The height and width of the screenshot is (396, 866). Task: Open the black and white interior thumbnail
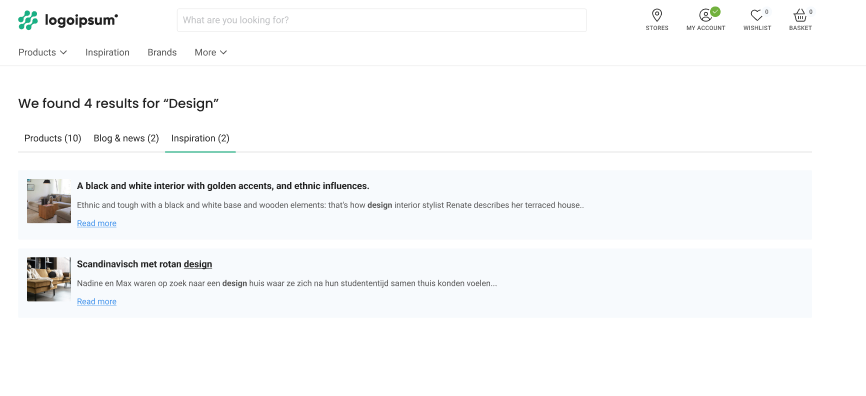[49, 201]
